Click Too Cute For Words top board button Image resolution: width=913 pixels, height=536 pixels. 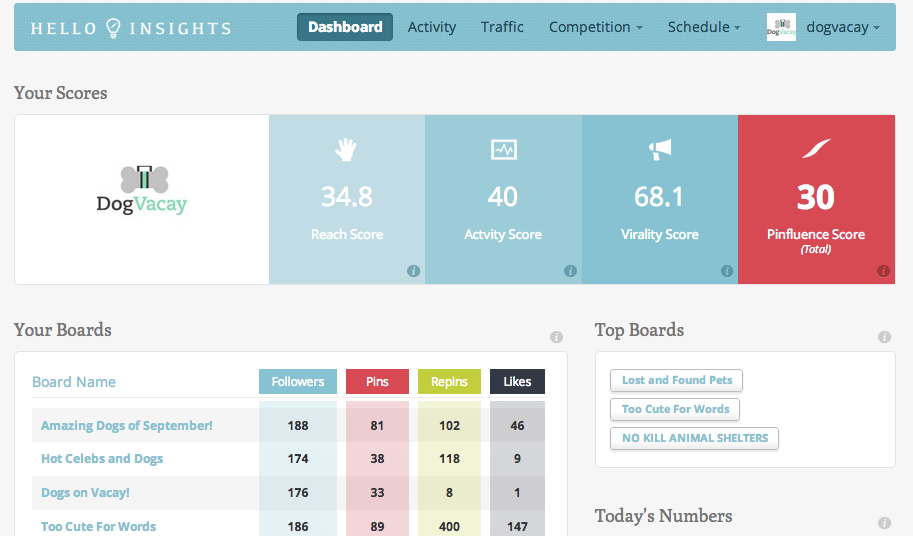coord(675,409)
